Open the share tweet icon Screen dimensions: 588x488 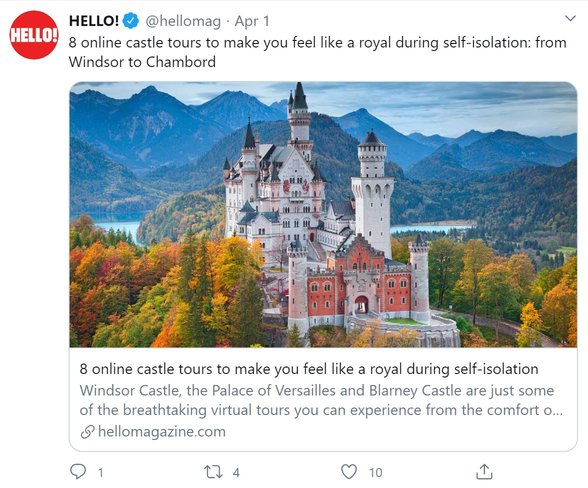[484, 471]
